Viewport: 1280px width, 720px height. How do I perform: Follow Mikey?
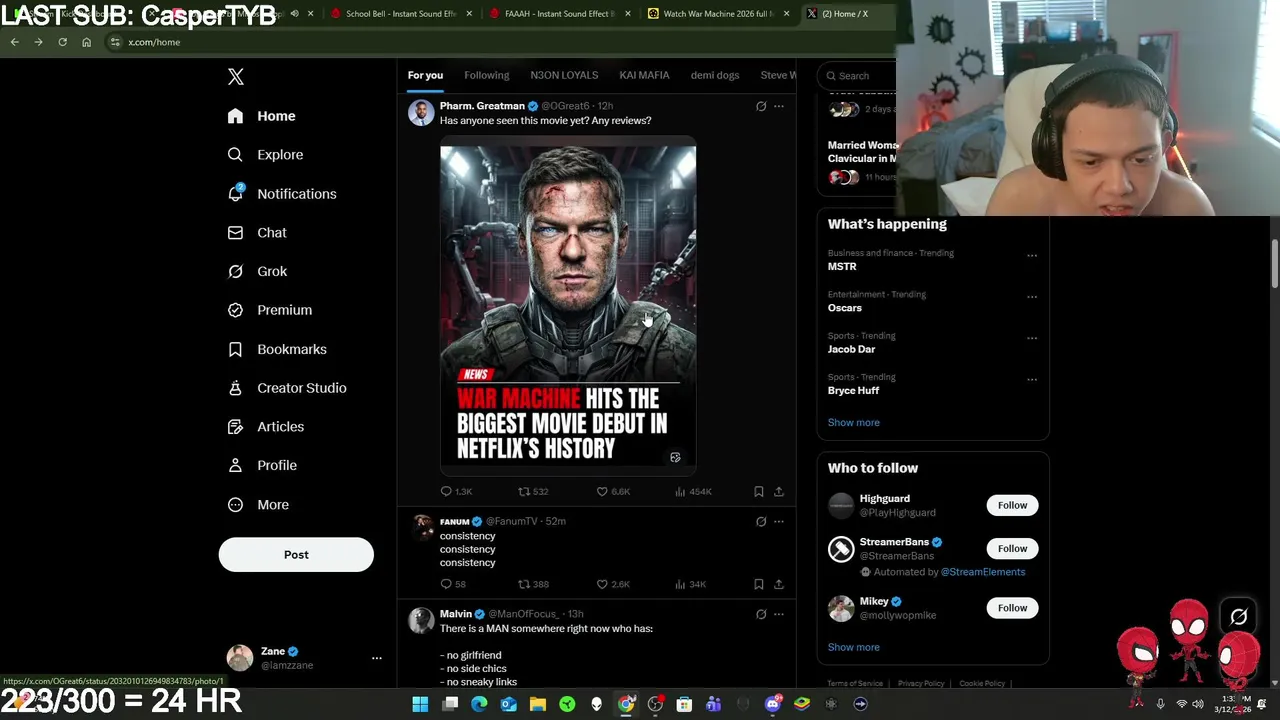pyautogui.click(x=1012, y=608)
